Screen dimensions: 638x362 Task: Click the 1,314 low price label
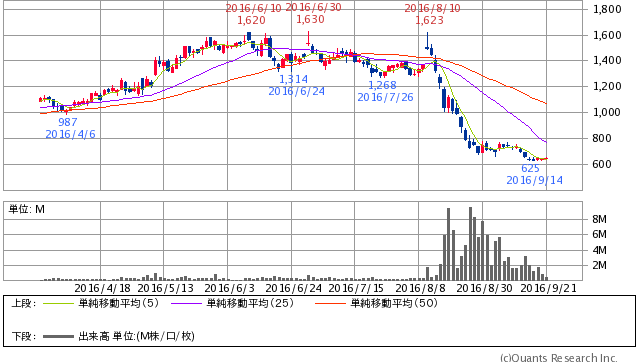(293, 79)
